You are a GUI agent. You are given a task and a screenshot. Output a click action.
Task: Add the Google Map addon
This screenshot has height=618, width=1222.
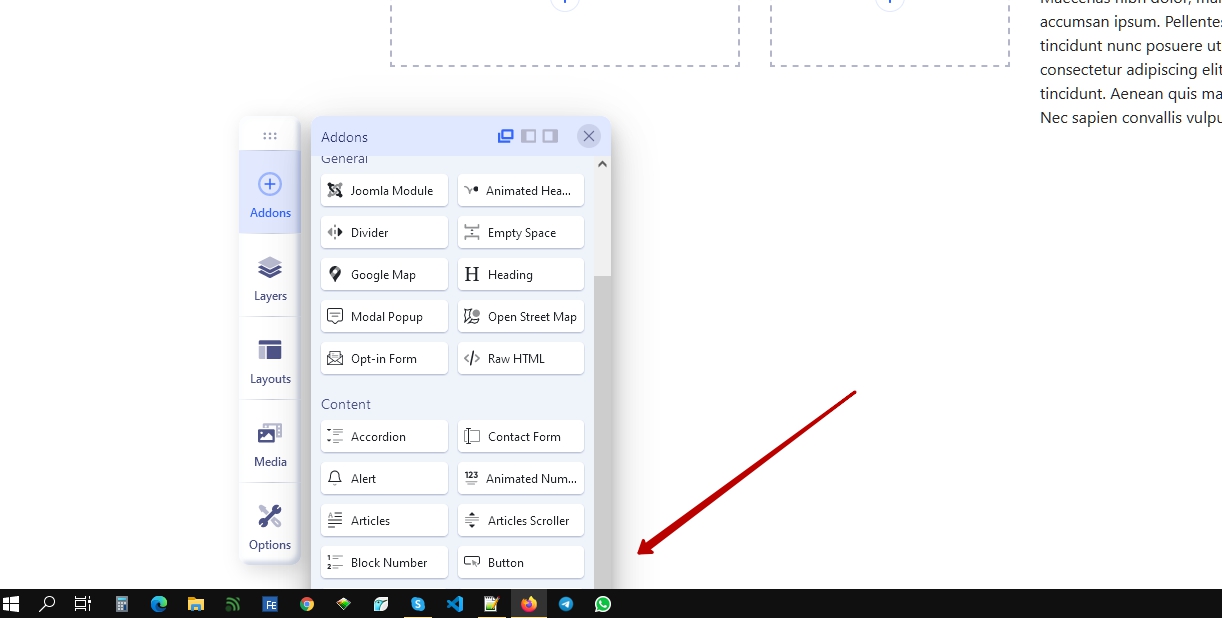(x=384, y=275)
